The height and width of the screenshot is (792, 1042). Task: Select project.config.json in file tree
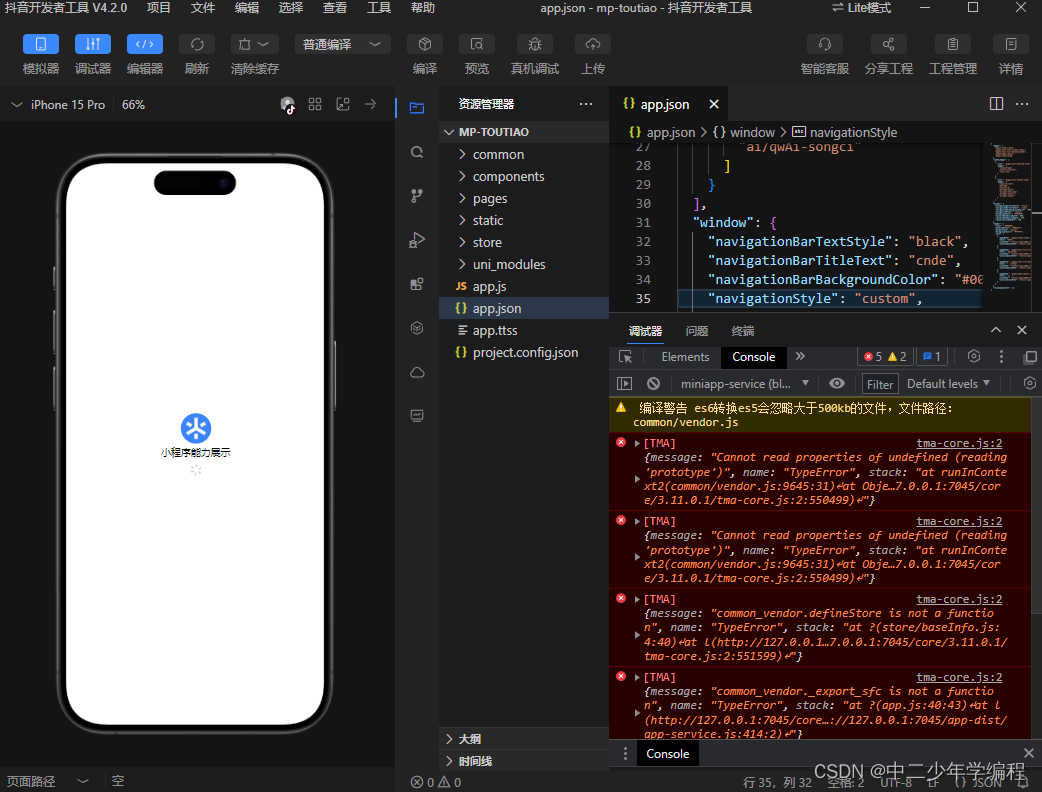(525, 352)
